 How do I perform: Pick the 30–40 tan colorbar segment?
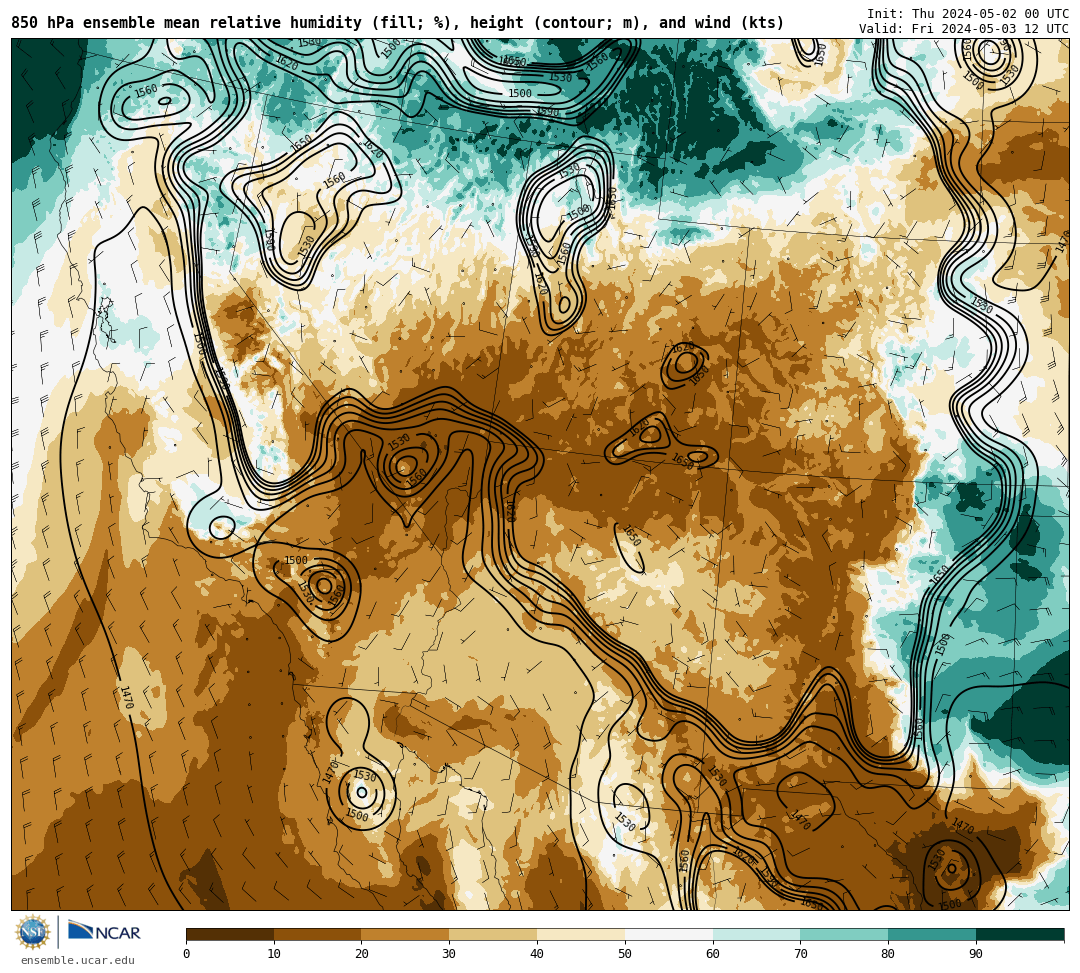(493, 934)
